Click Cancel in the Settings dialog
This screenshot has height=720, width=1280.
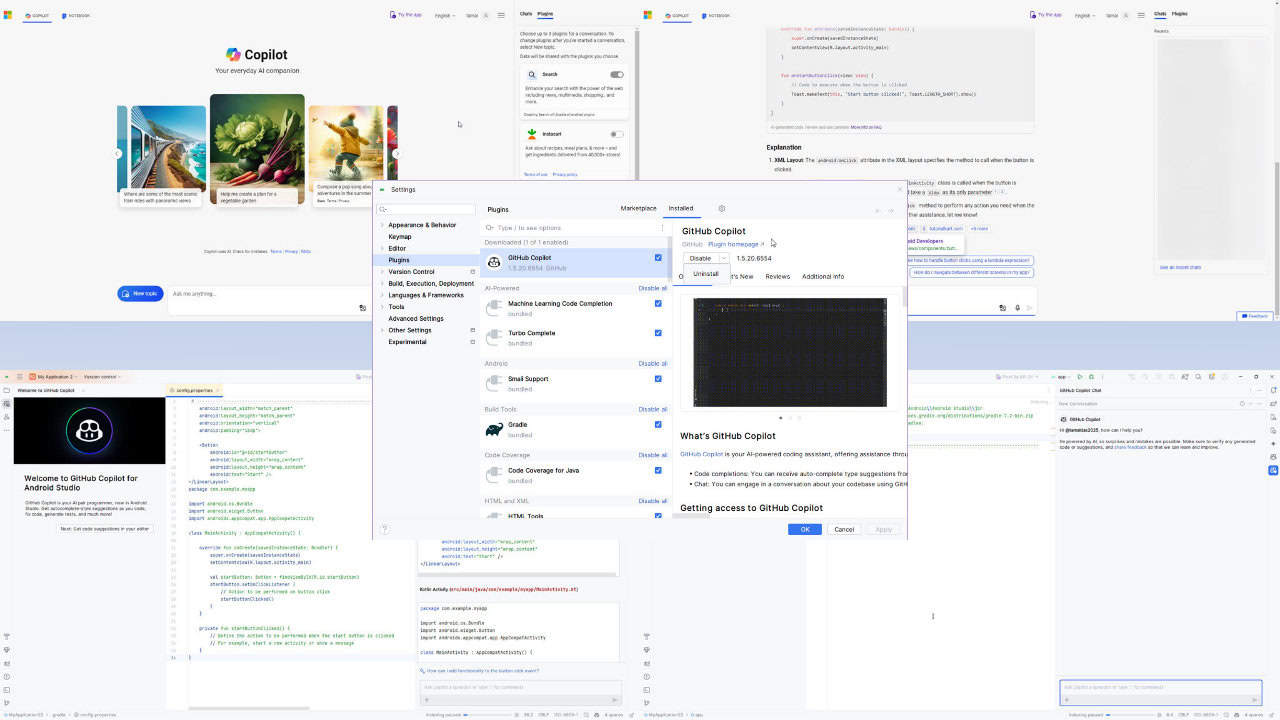844,529
